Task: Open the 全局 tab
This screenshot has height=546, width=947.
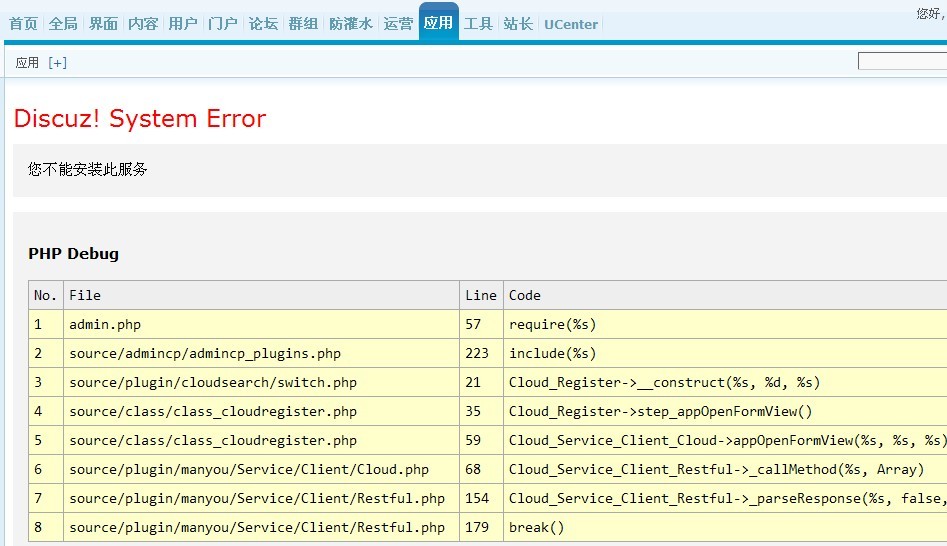Action: (x=63, y=24)
